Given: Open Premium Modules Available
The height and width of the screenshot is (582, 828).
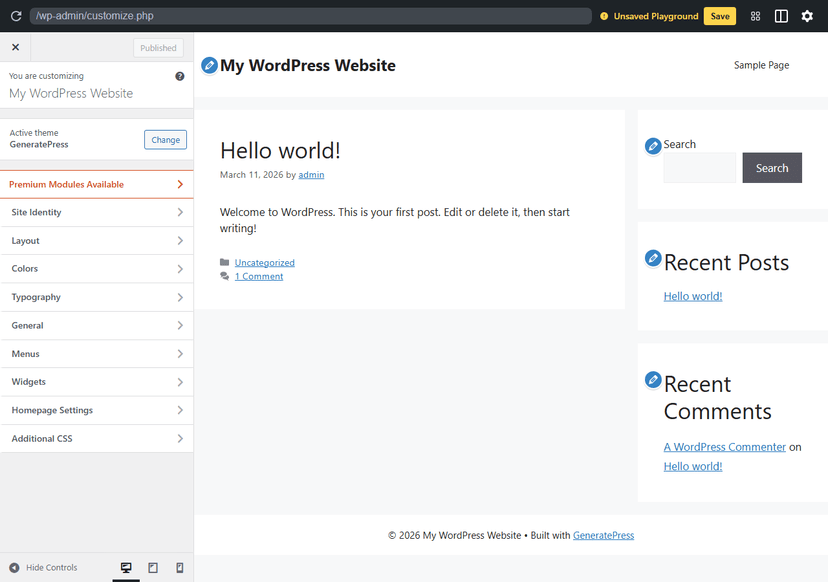Looking at the screenshot, I should pos(97,184).
